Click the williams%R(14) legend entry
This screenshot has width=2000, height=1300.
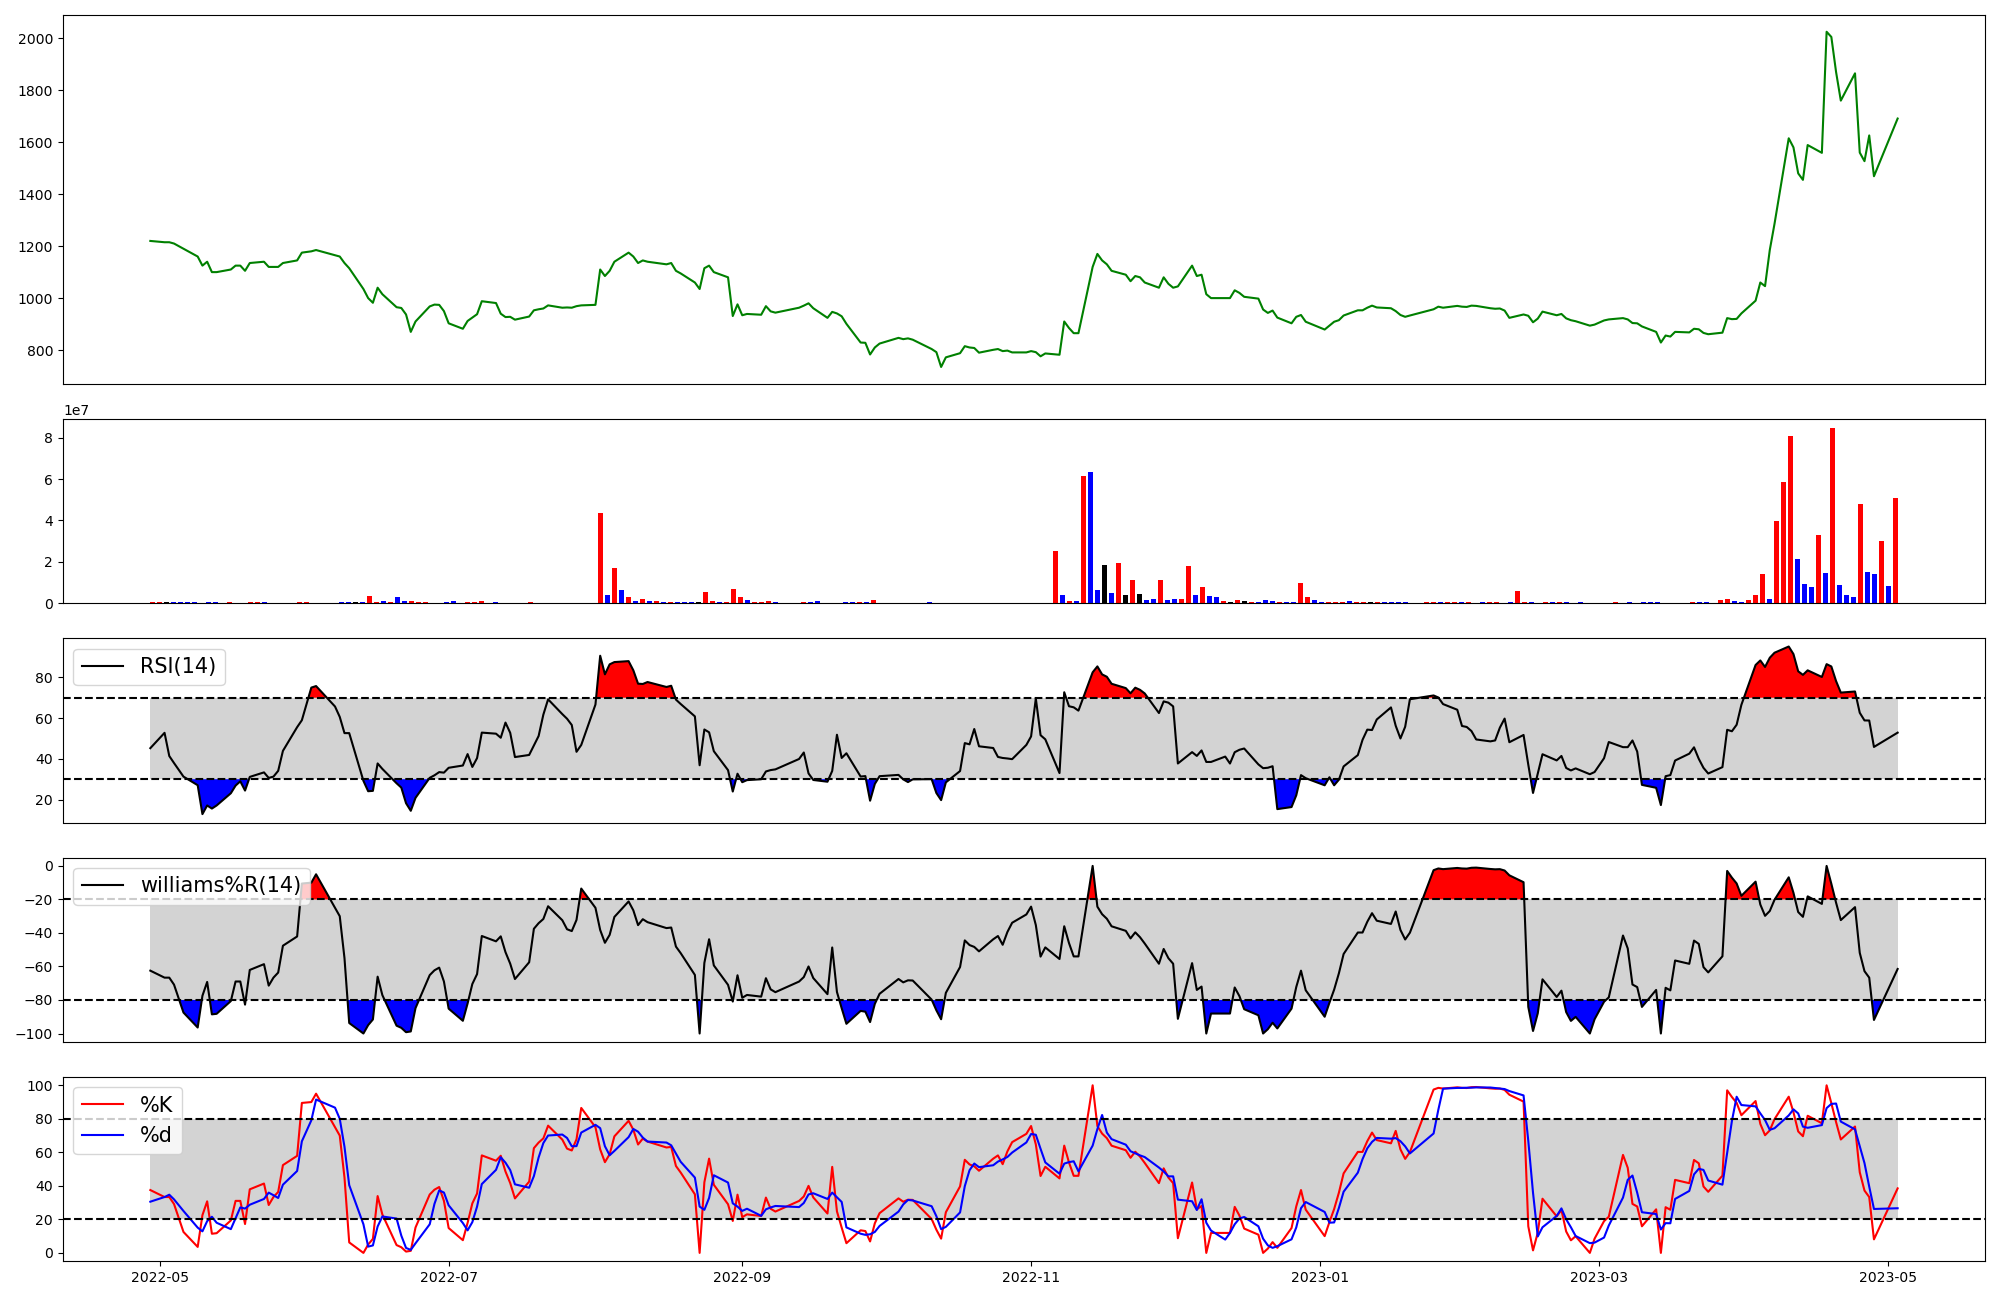click(220, 885)
